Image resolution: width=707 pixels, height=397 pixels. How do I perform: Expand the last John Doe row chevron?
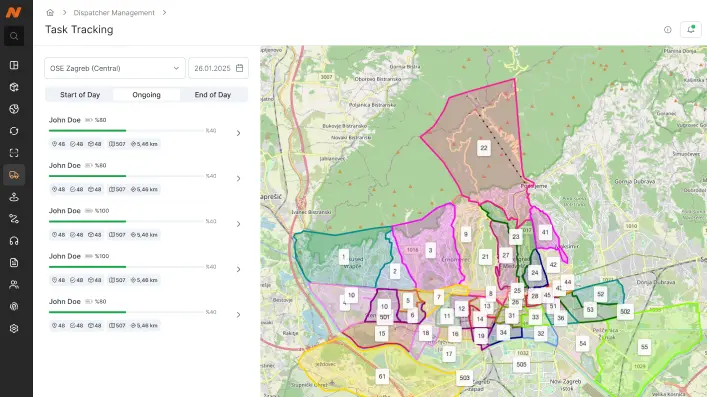click(239, 315)
